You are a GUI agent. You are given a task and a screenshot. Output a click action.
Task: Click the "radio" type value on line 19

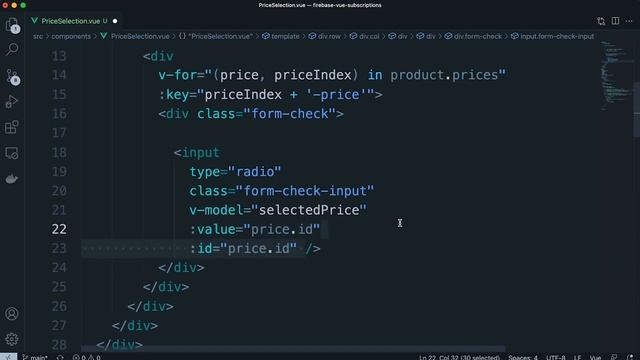pyautogui.click(x=255, y=172)
